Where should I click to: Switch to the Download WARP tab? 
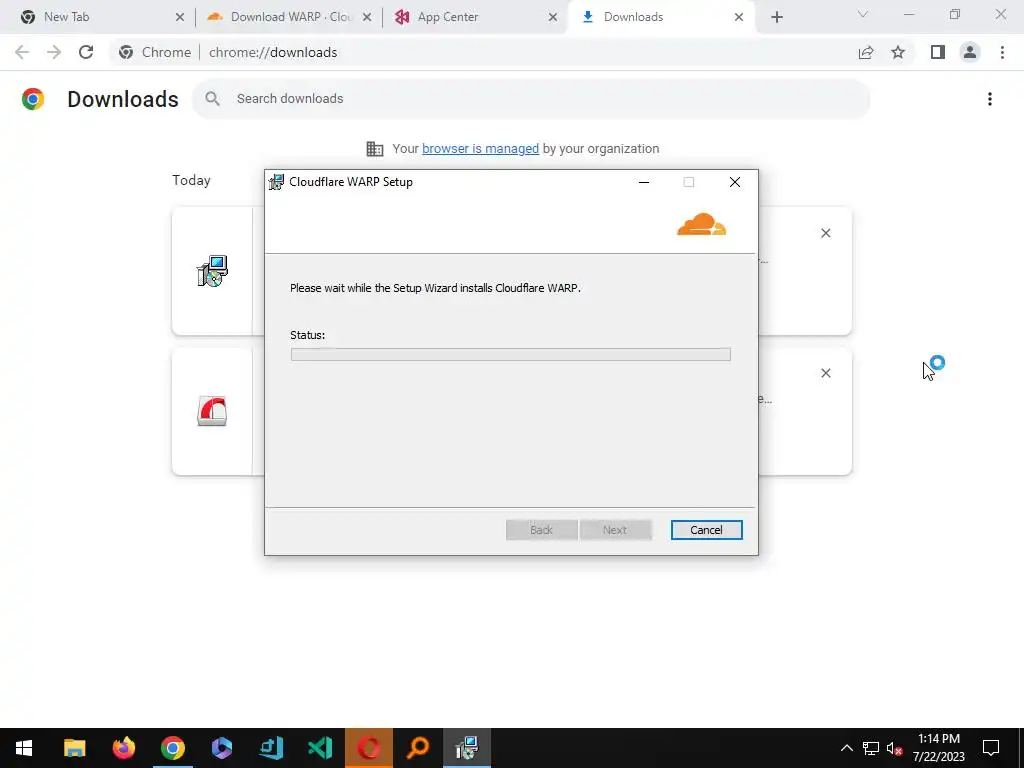click(x=287, y=17)
